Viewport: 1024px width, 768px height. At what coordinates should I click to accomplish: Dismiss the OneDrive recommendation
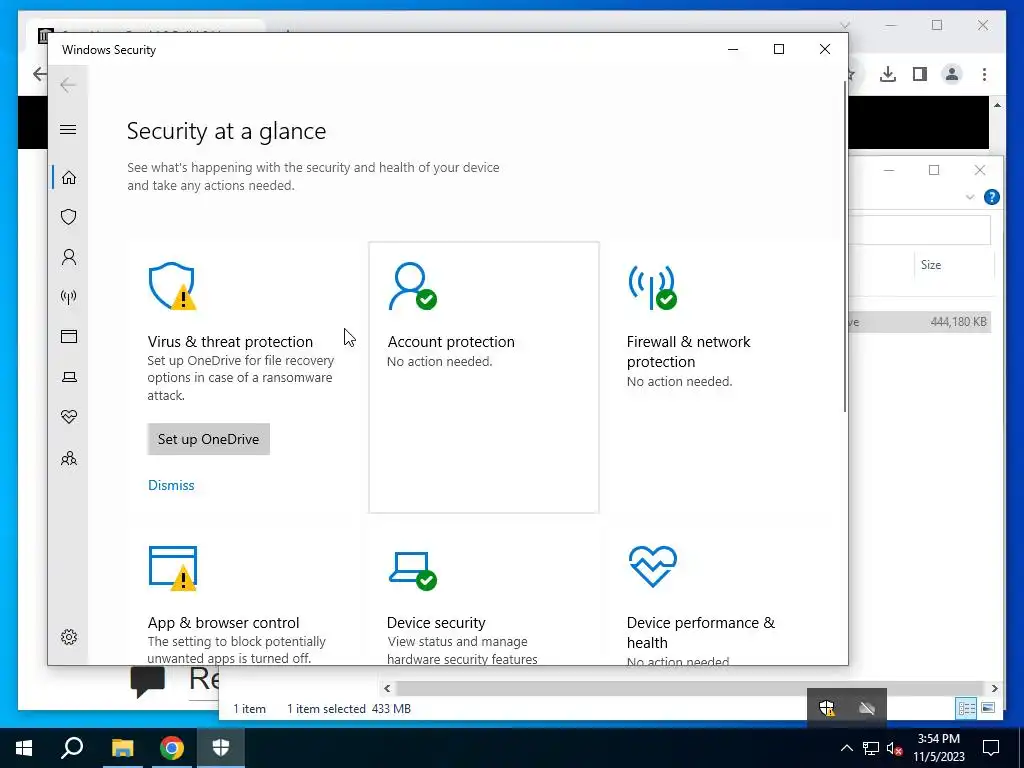point(171,485)
